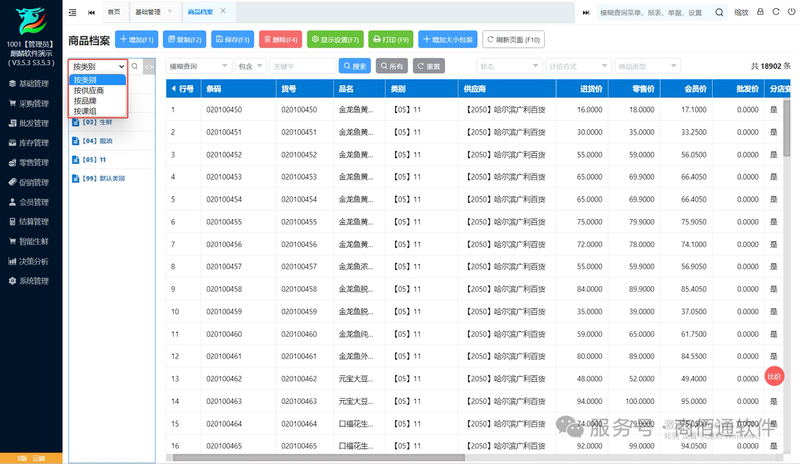Open 零售管理 in the sidebar
Image resolution: width=800 pixels, height=464 pixels.
click(29, 163)
